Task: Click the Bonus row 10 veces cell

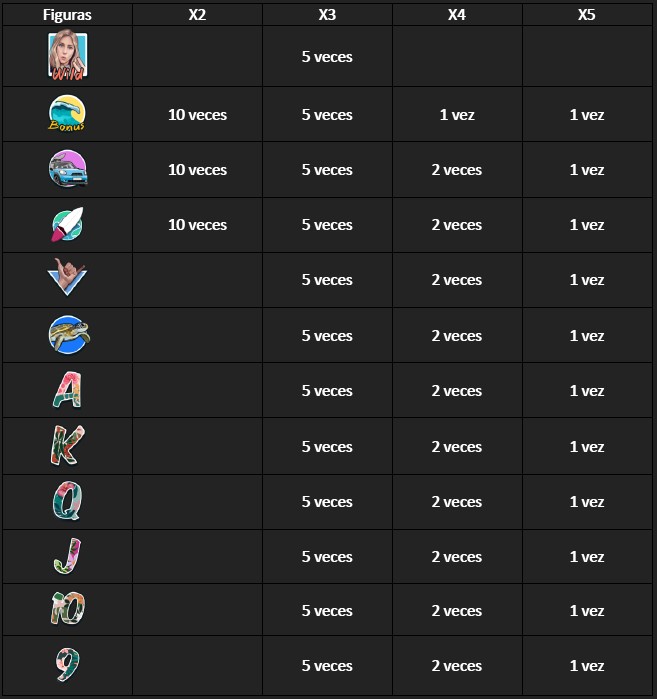Action: tap(197, 115)
